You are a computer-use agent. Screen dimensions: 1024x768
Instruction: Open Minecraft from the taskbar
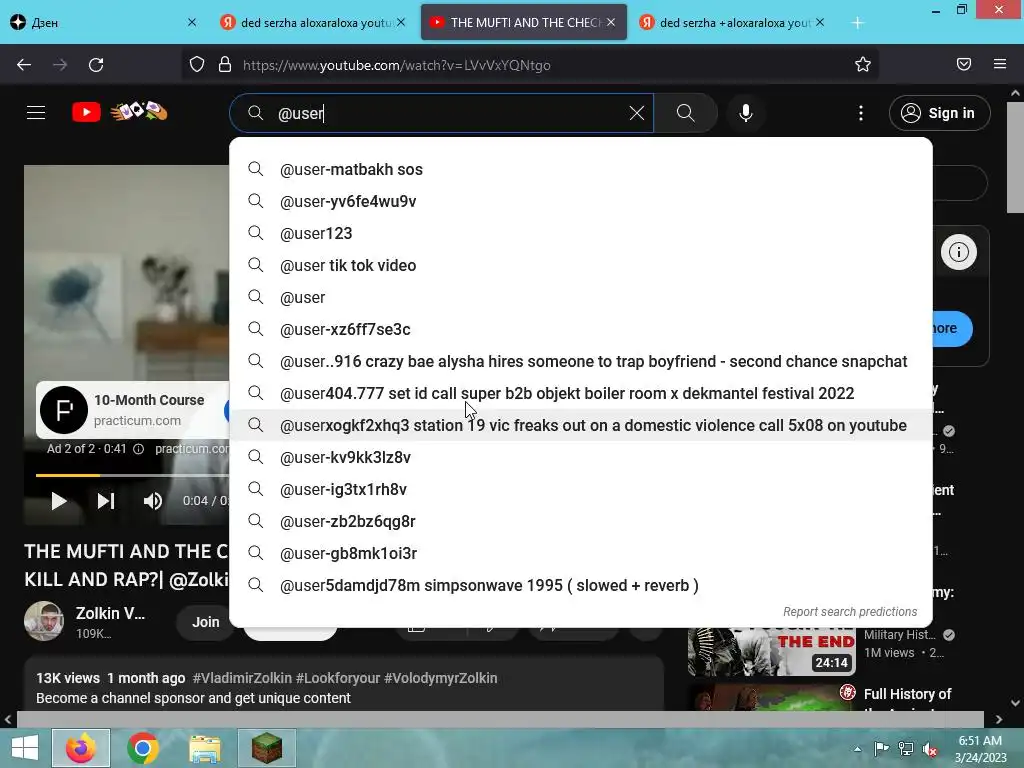point(266,748)
